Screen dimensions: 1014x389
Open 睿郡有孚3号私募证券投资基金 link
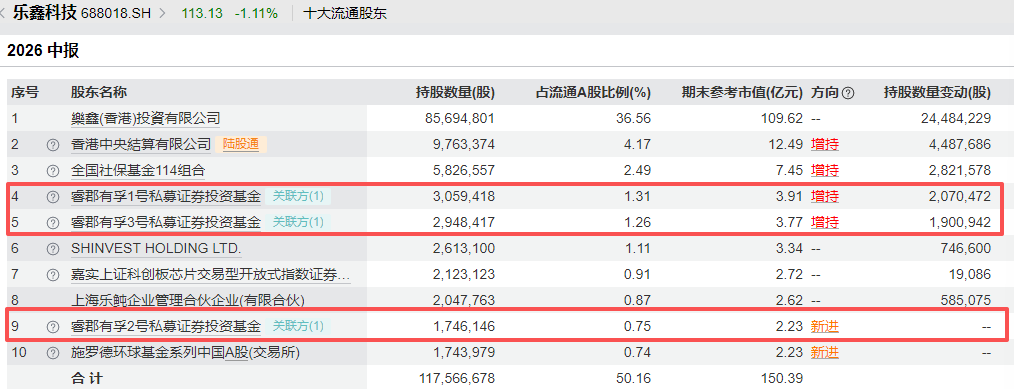click(x=166, y=222)
